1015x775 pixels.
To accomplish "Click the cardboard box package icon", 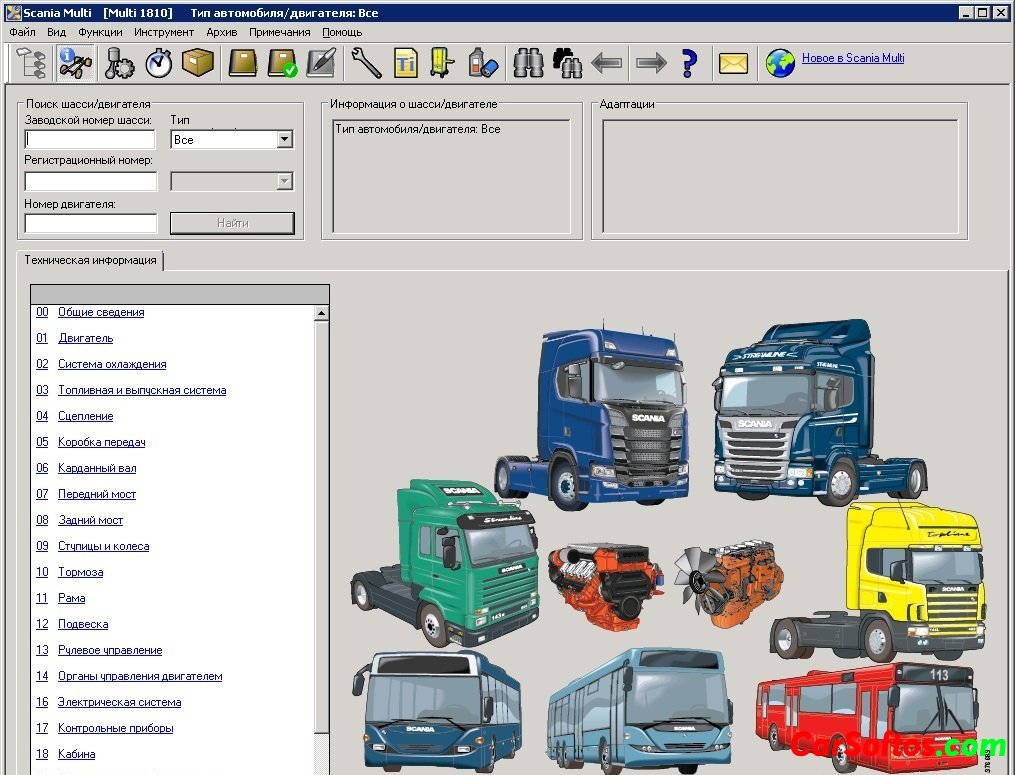I will tap(198, 63).
